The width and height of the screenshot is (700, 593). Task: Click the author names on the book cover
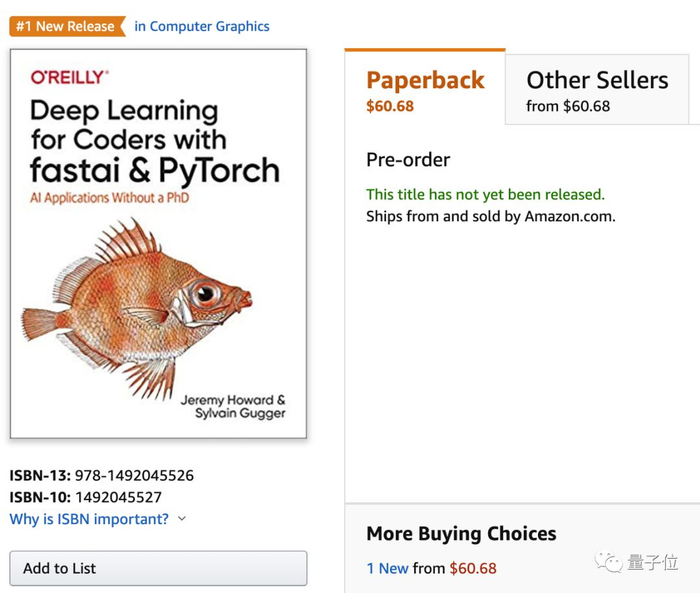click(x=233, y=406)
